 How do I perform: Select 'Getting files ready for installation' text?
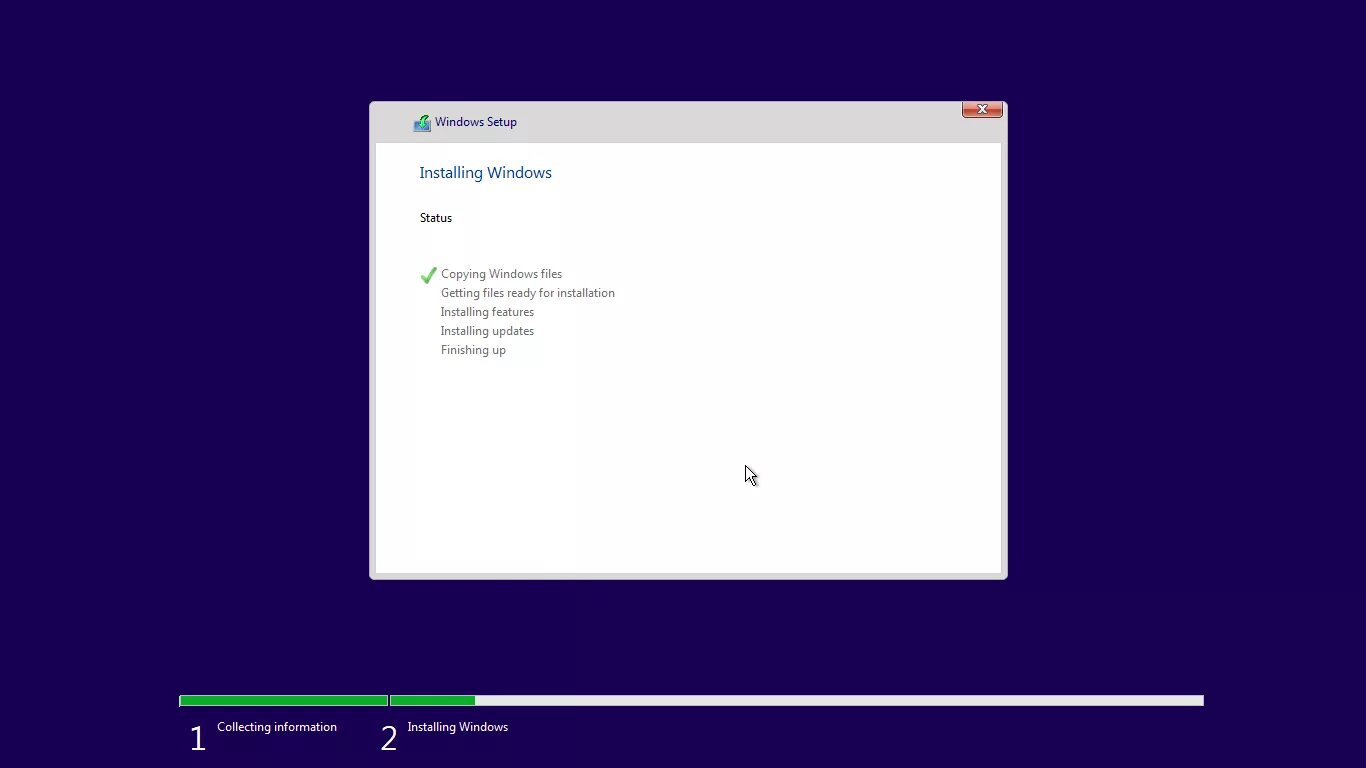pyautogui.click(x=528, y=293)
